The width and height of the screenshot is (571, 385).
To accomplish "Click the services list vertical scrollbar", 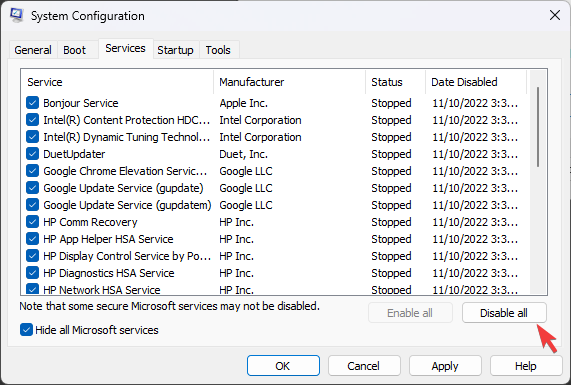I will point(538,182).
